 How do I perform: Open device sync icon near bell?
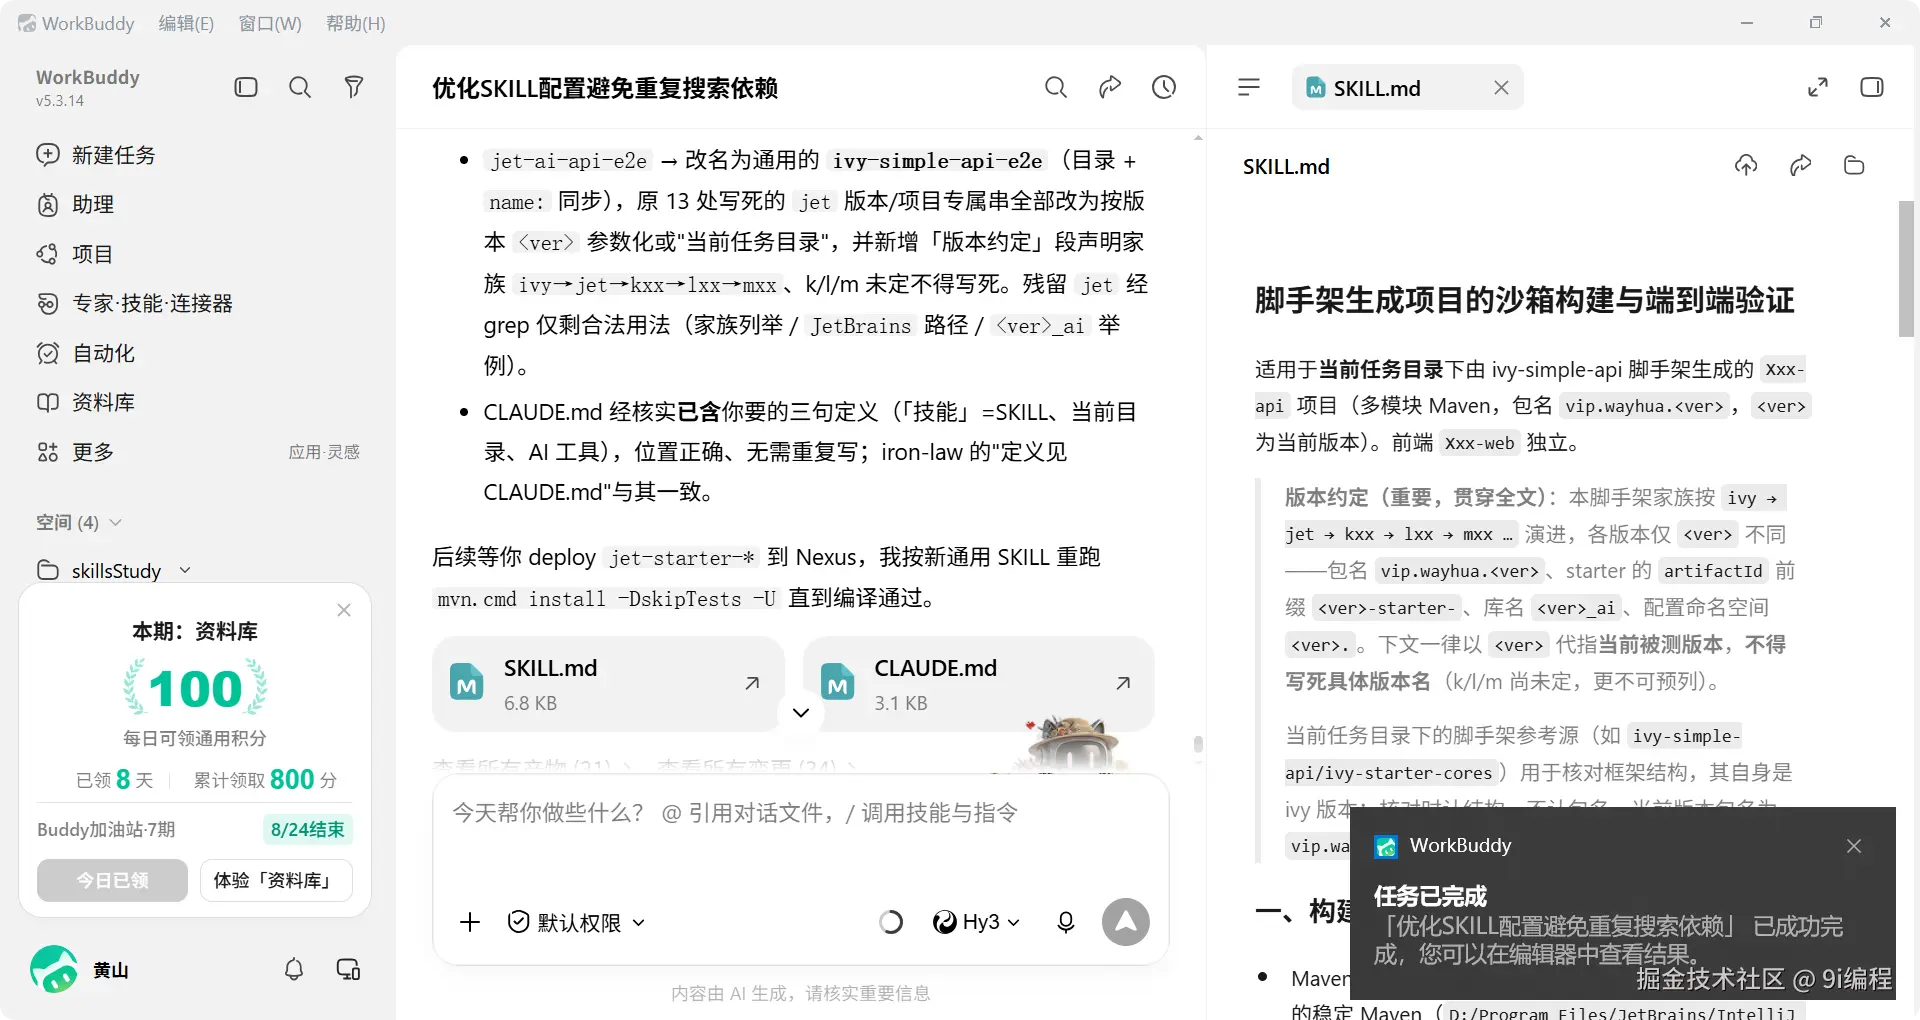click(348, 969)
